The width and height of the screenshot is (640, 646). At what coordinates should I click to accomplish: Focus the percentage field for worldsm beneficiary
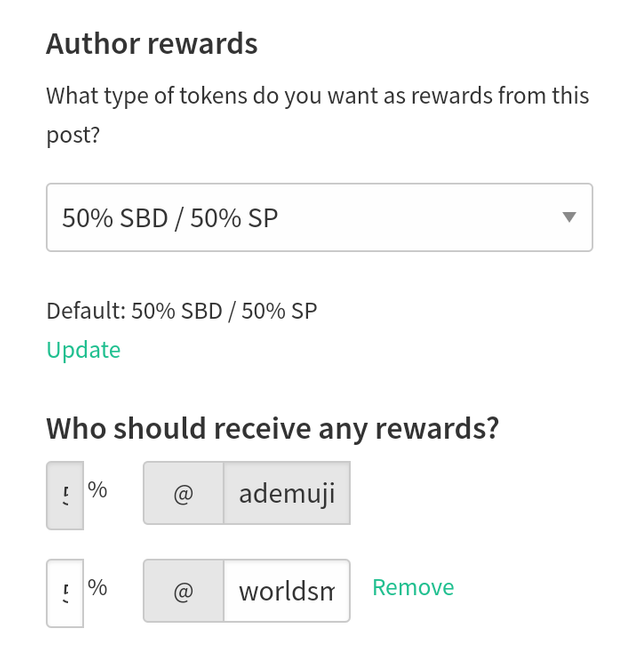[x=65, y=593]
